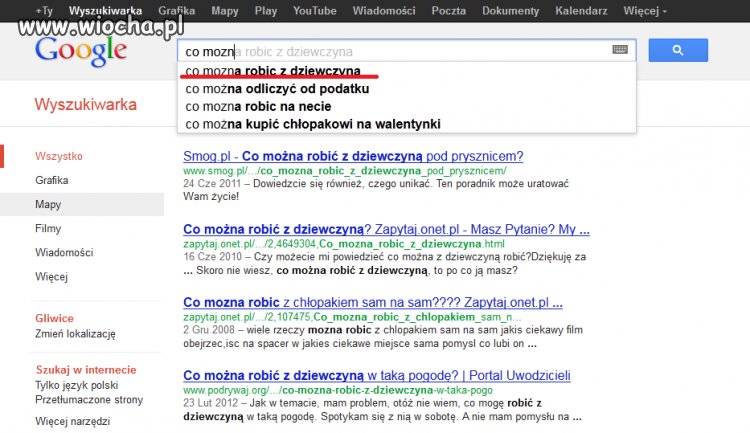Choose suggestion 'co mozna robic z dziewczyna'

407,71
